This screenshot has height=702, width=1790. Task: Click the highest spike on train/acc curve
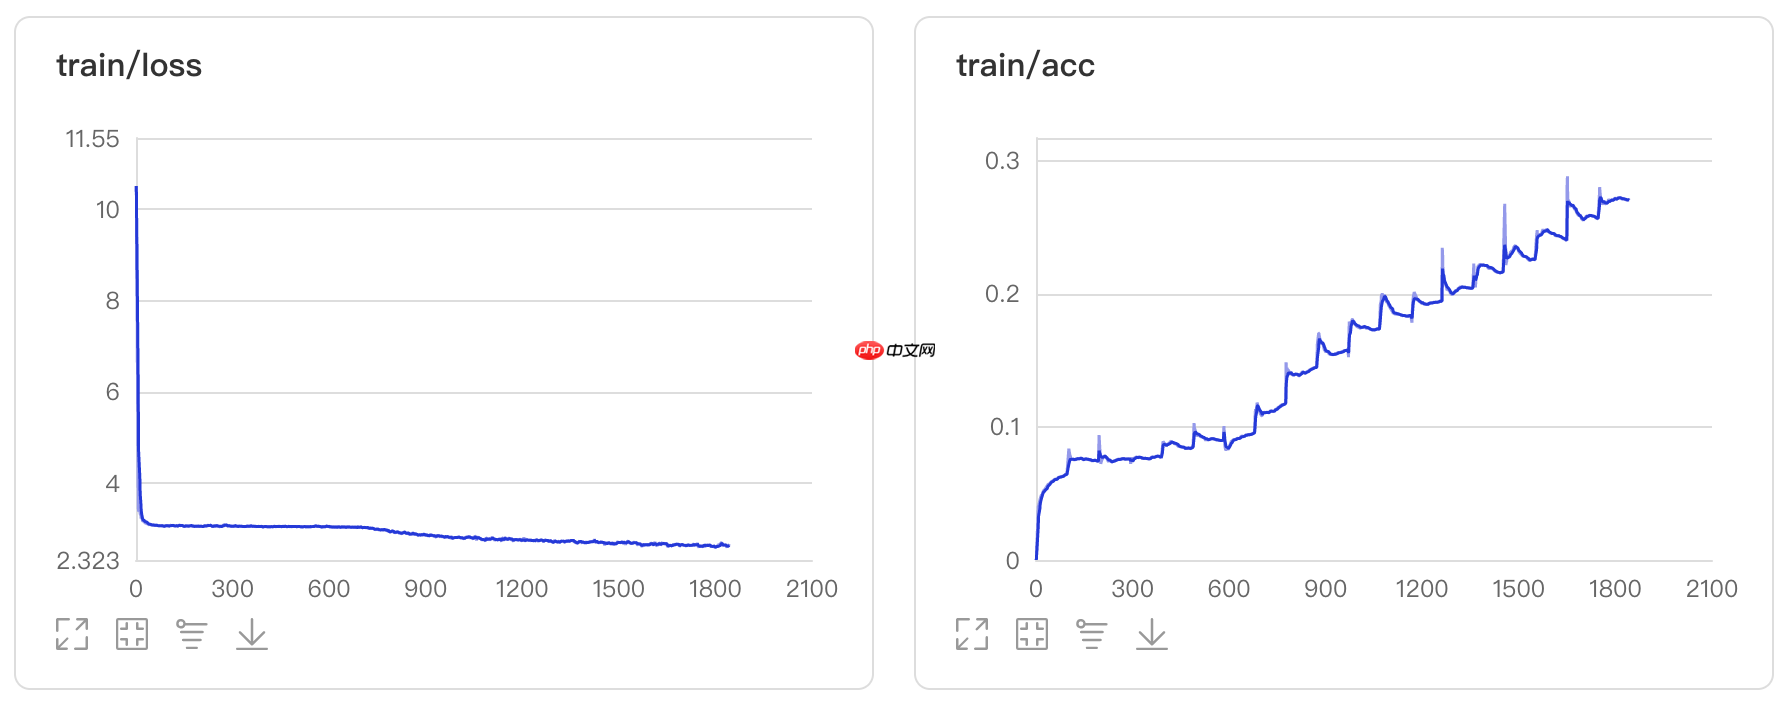coord(1567,179)
